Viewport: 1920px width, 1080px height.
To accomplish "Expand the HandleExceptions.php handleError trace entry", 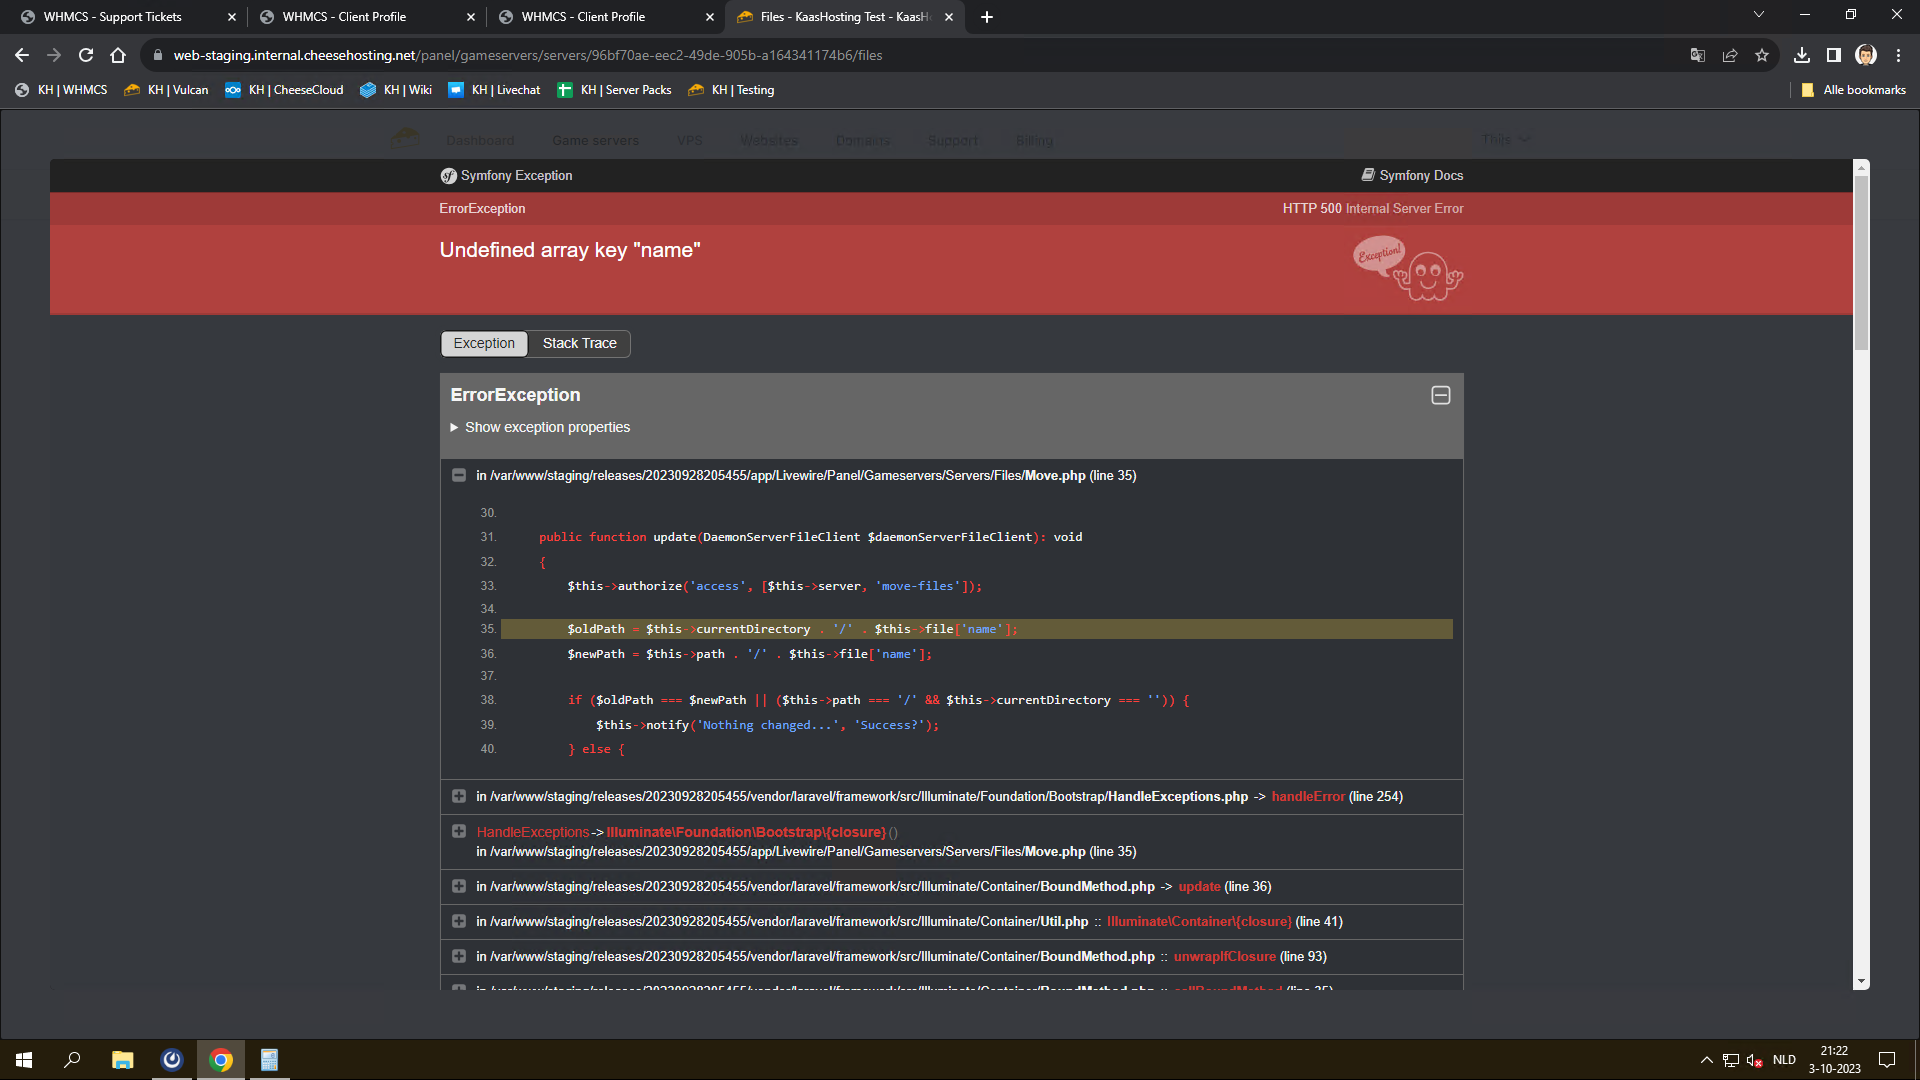I will [459, 796].
